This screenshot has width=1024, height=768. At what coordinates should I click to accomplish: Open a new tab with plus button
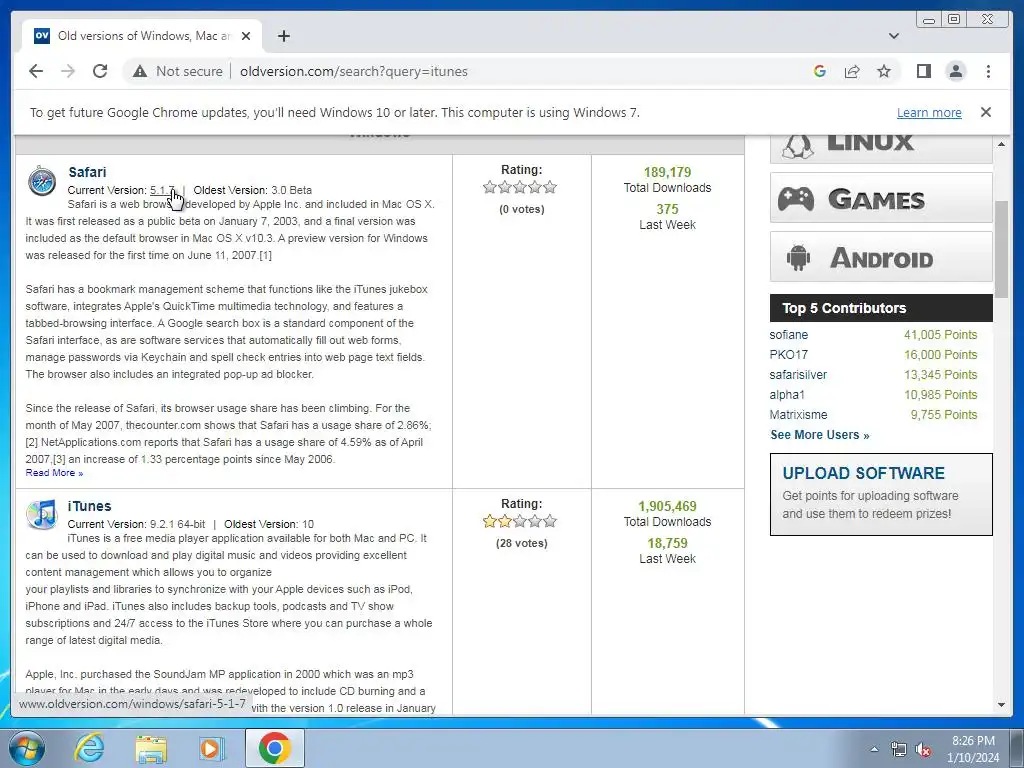(x=283, y=36)
